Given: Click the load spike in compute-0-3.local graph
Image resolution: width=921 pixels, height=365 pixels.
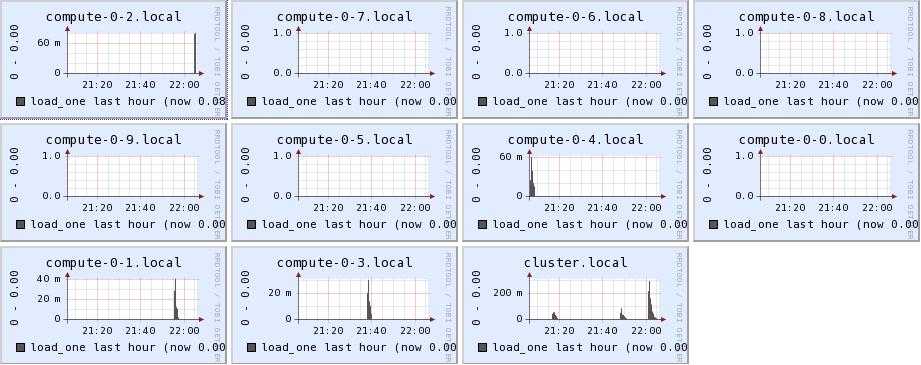Looking at the screenshot, I should coord(369,302).
